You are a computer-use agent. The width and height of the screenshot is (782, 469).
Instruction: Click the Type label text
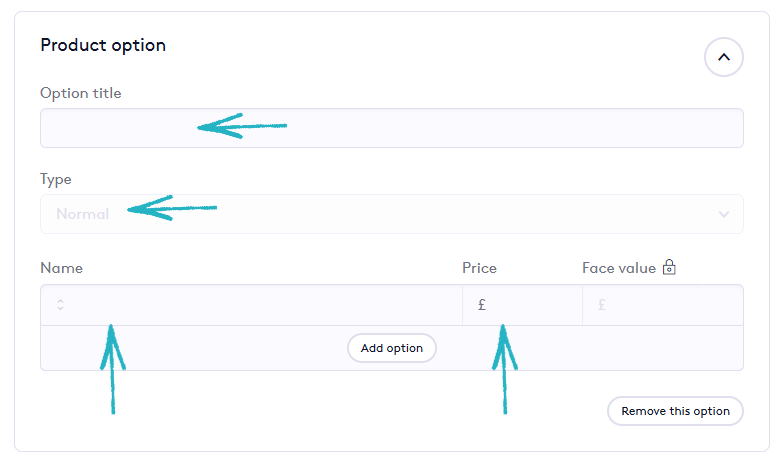pos(56,179)
